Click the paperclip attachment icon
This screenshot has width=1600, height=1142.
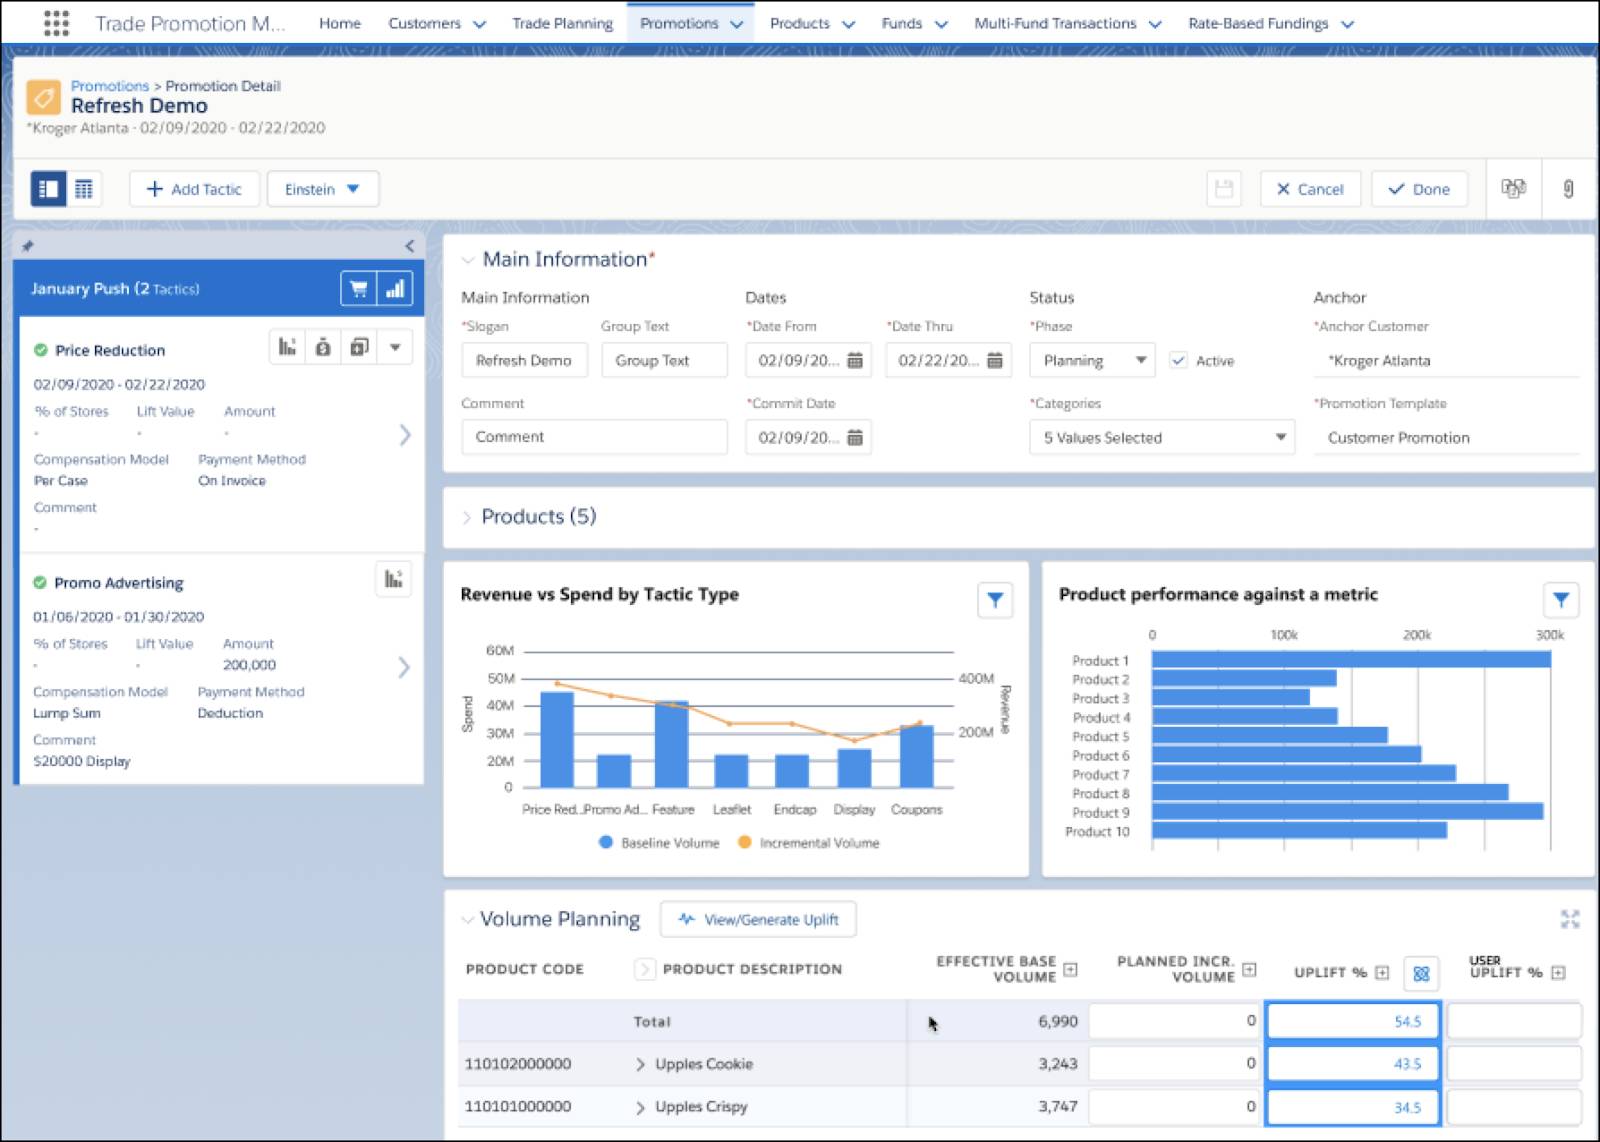(x=1566, y=189)
